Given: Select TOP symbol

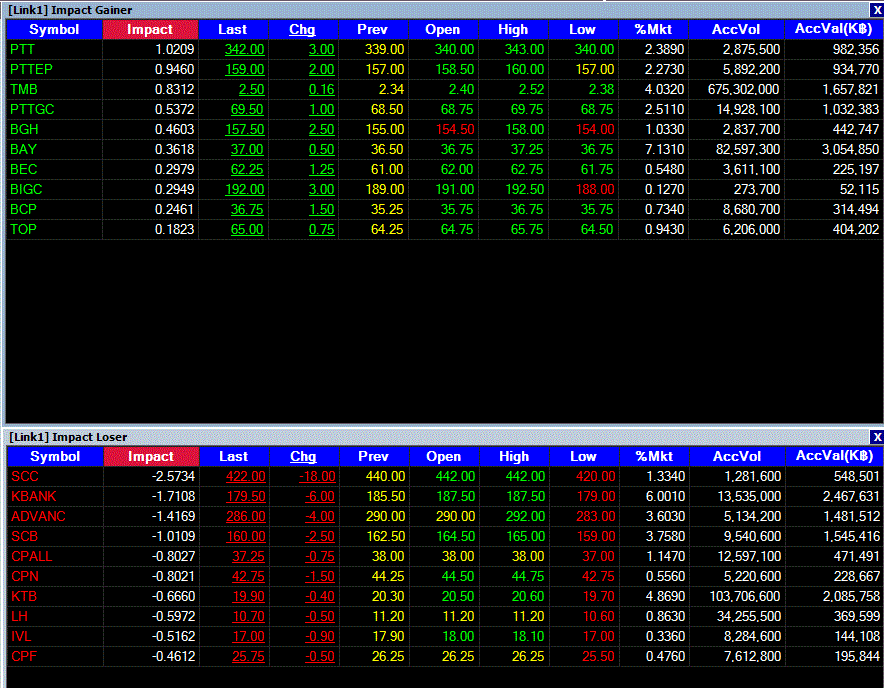Looking at the screenshot, I should (23, 230).
